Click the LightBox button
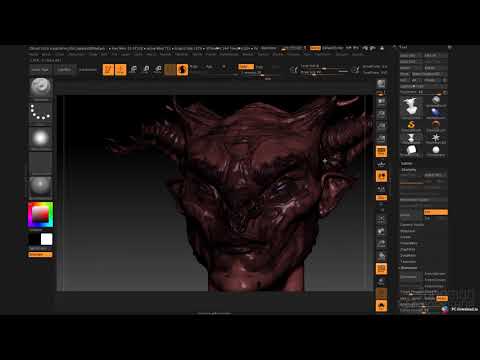The image size is (480, 360). [x=64, y=70]
